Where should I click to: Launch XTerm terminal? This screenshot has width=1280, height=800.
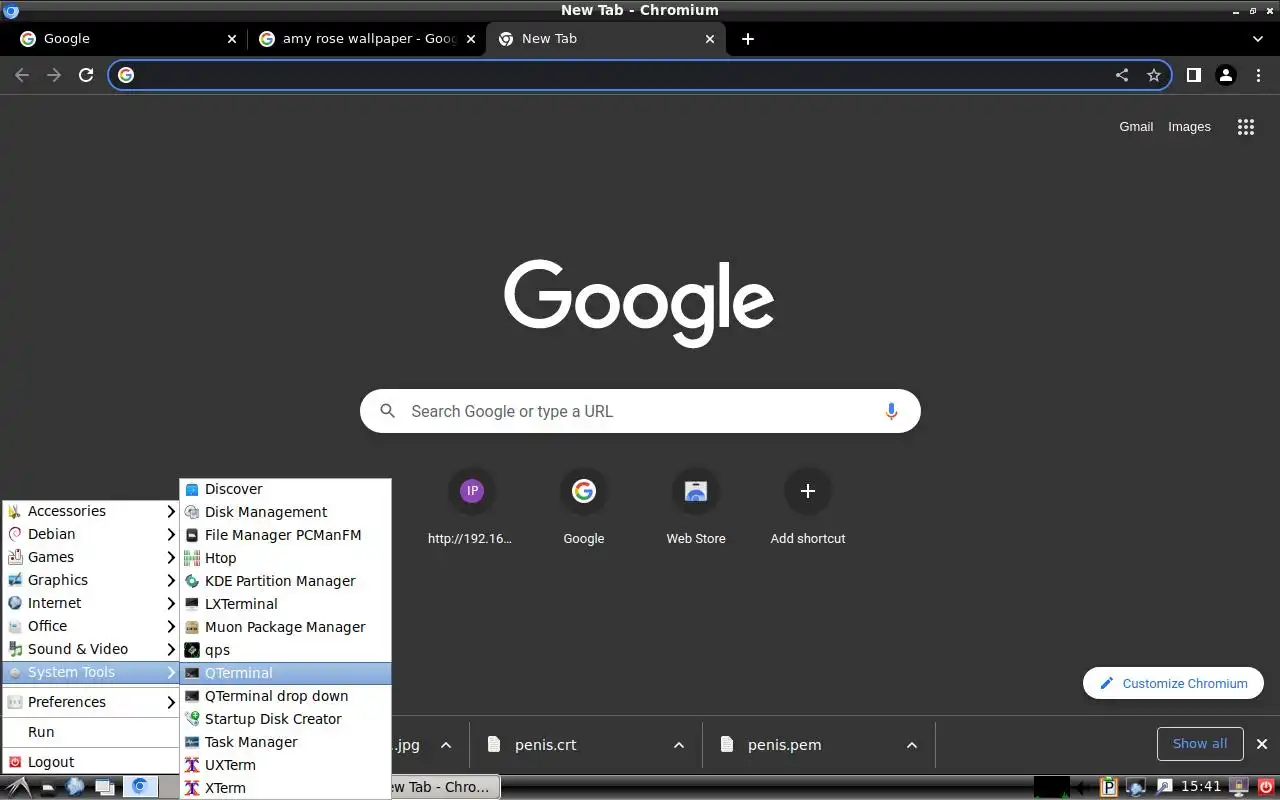click(x=285, y=788)
